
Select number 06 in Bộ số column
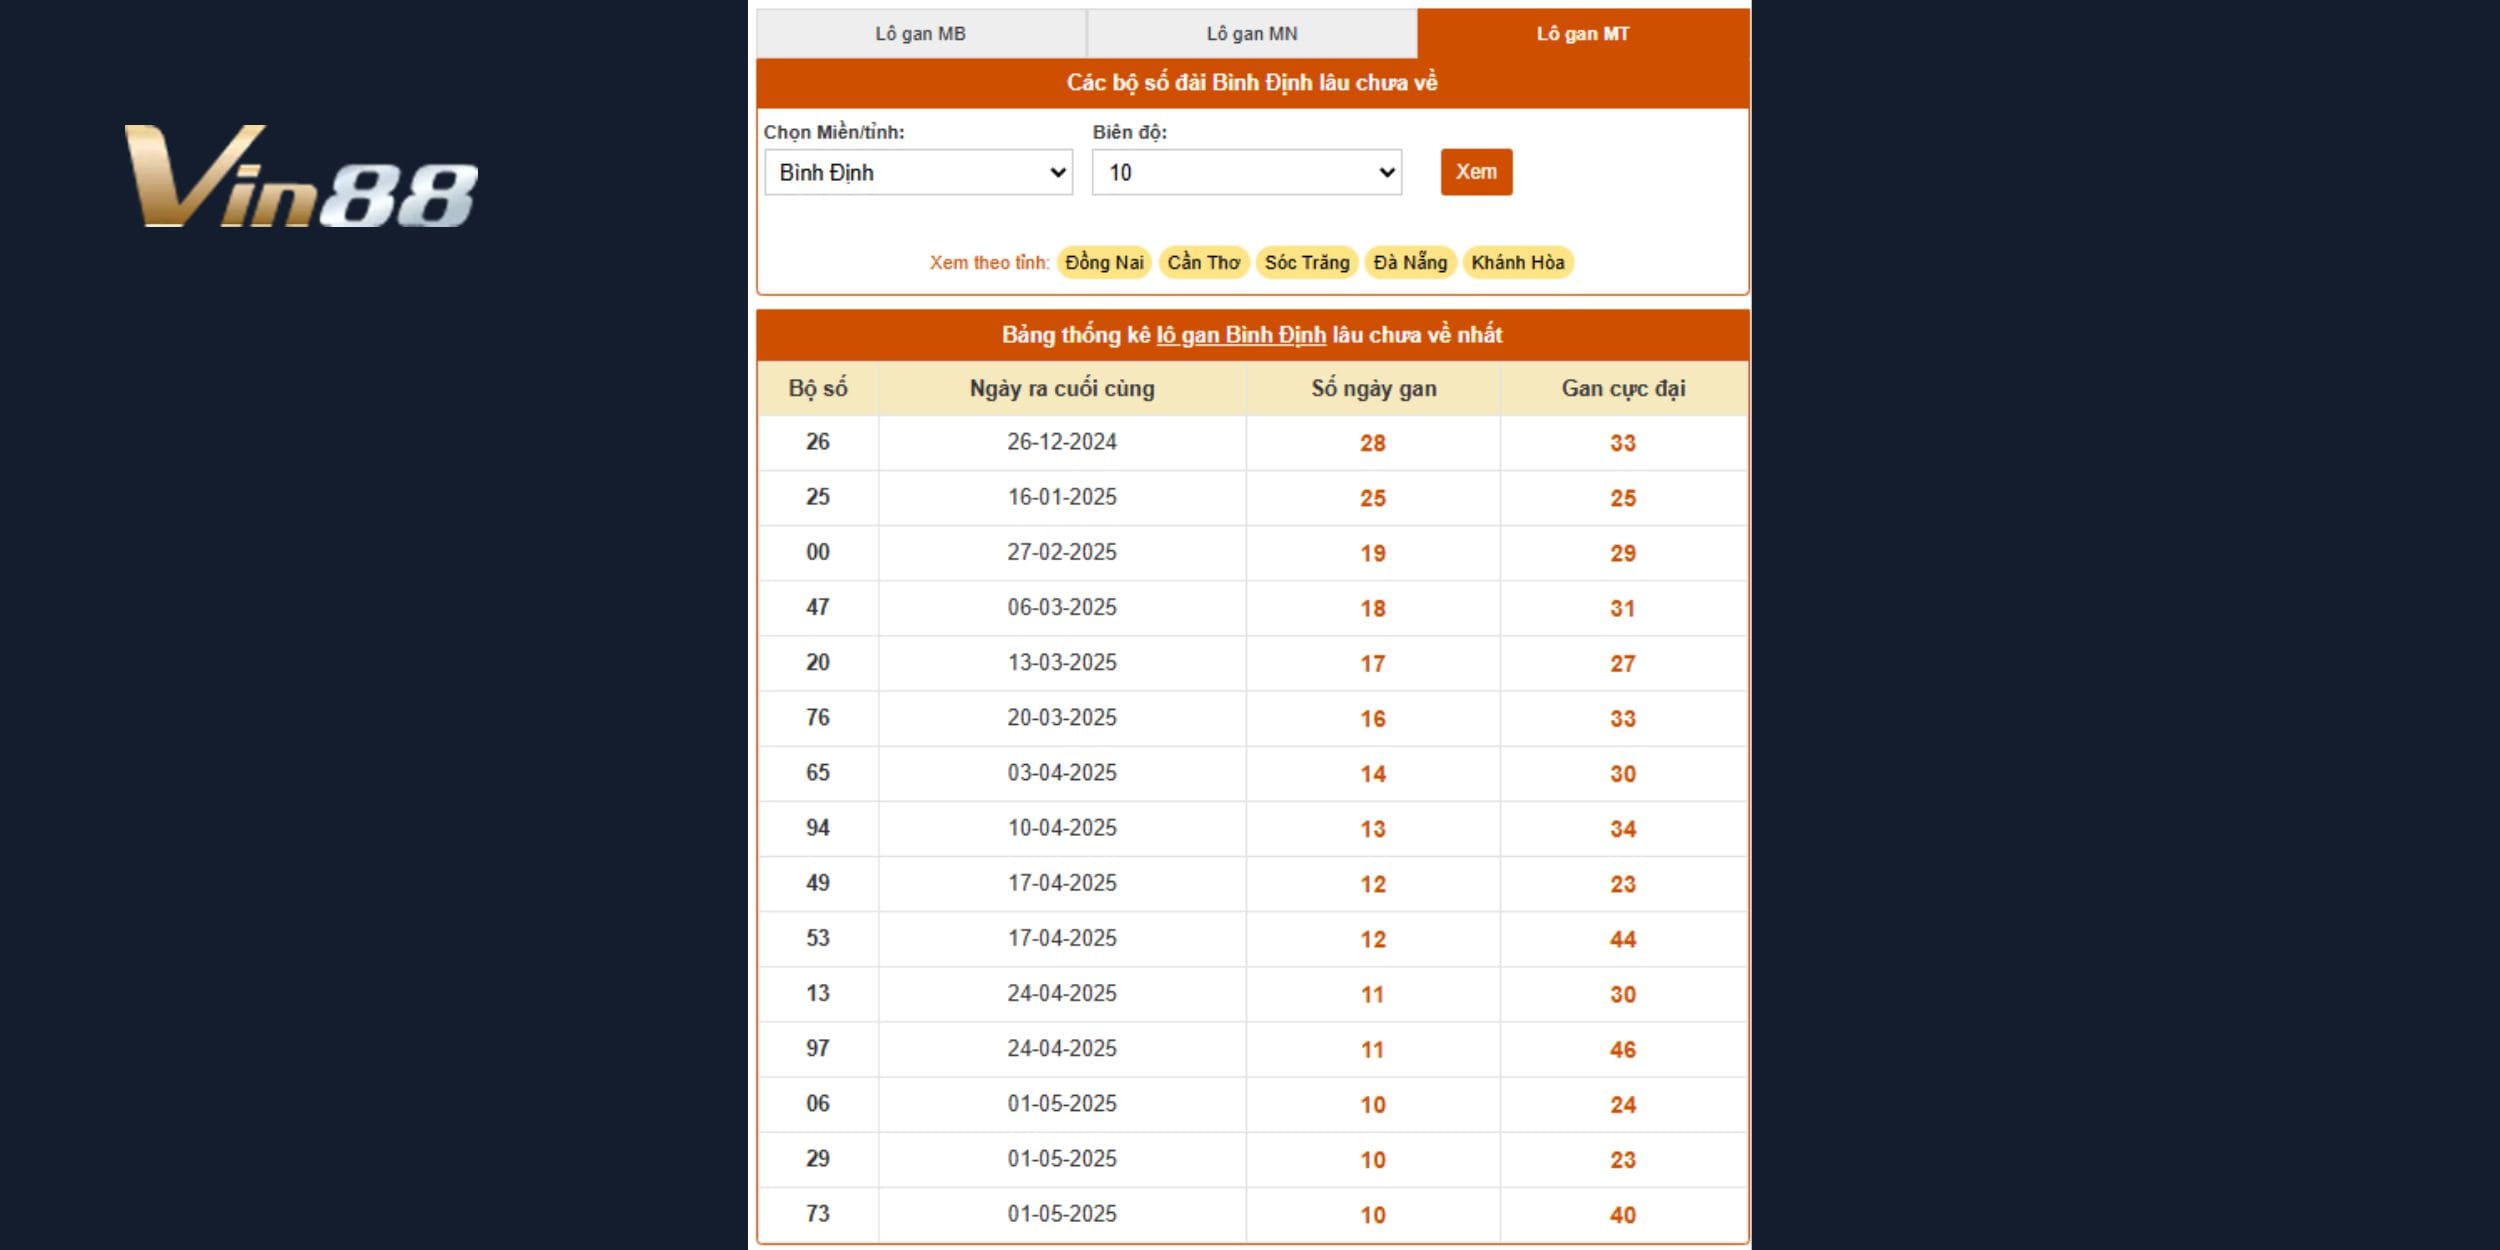click(x=818, y=1103)
